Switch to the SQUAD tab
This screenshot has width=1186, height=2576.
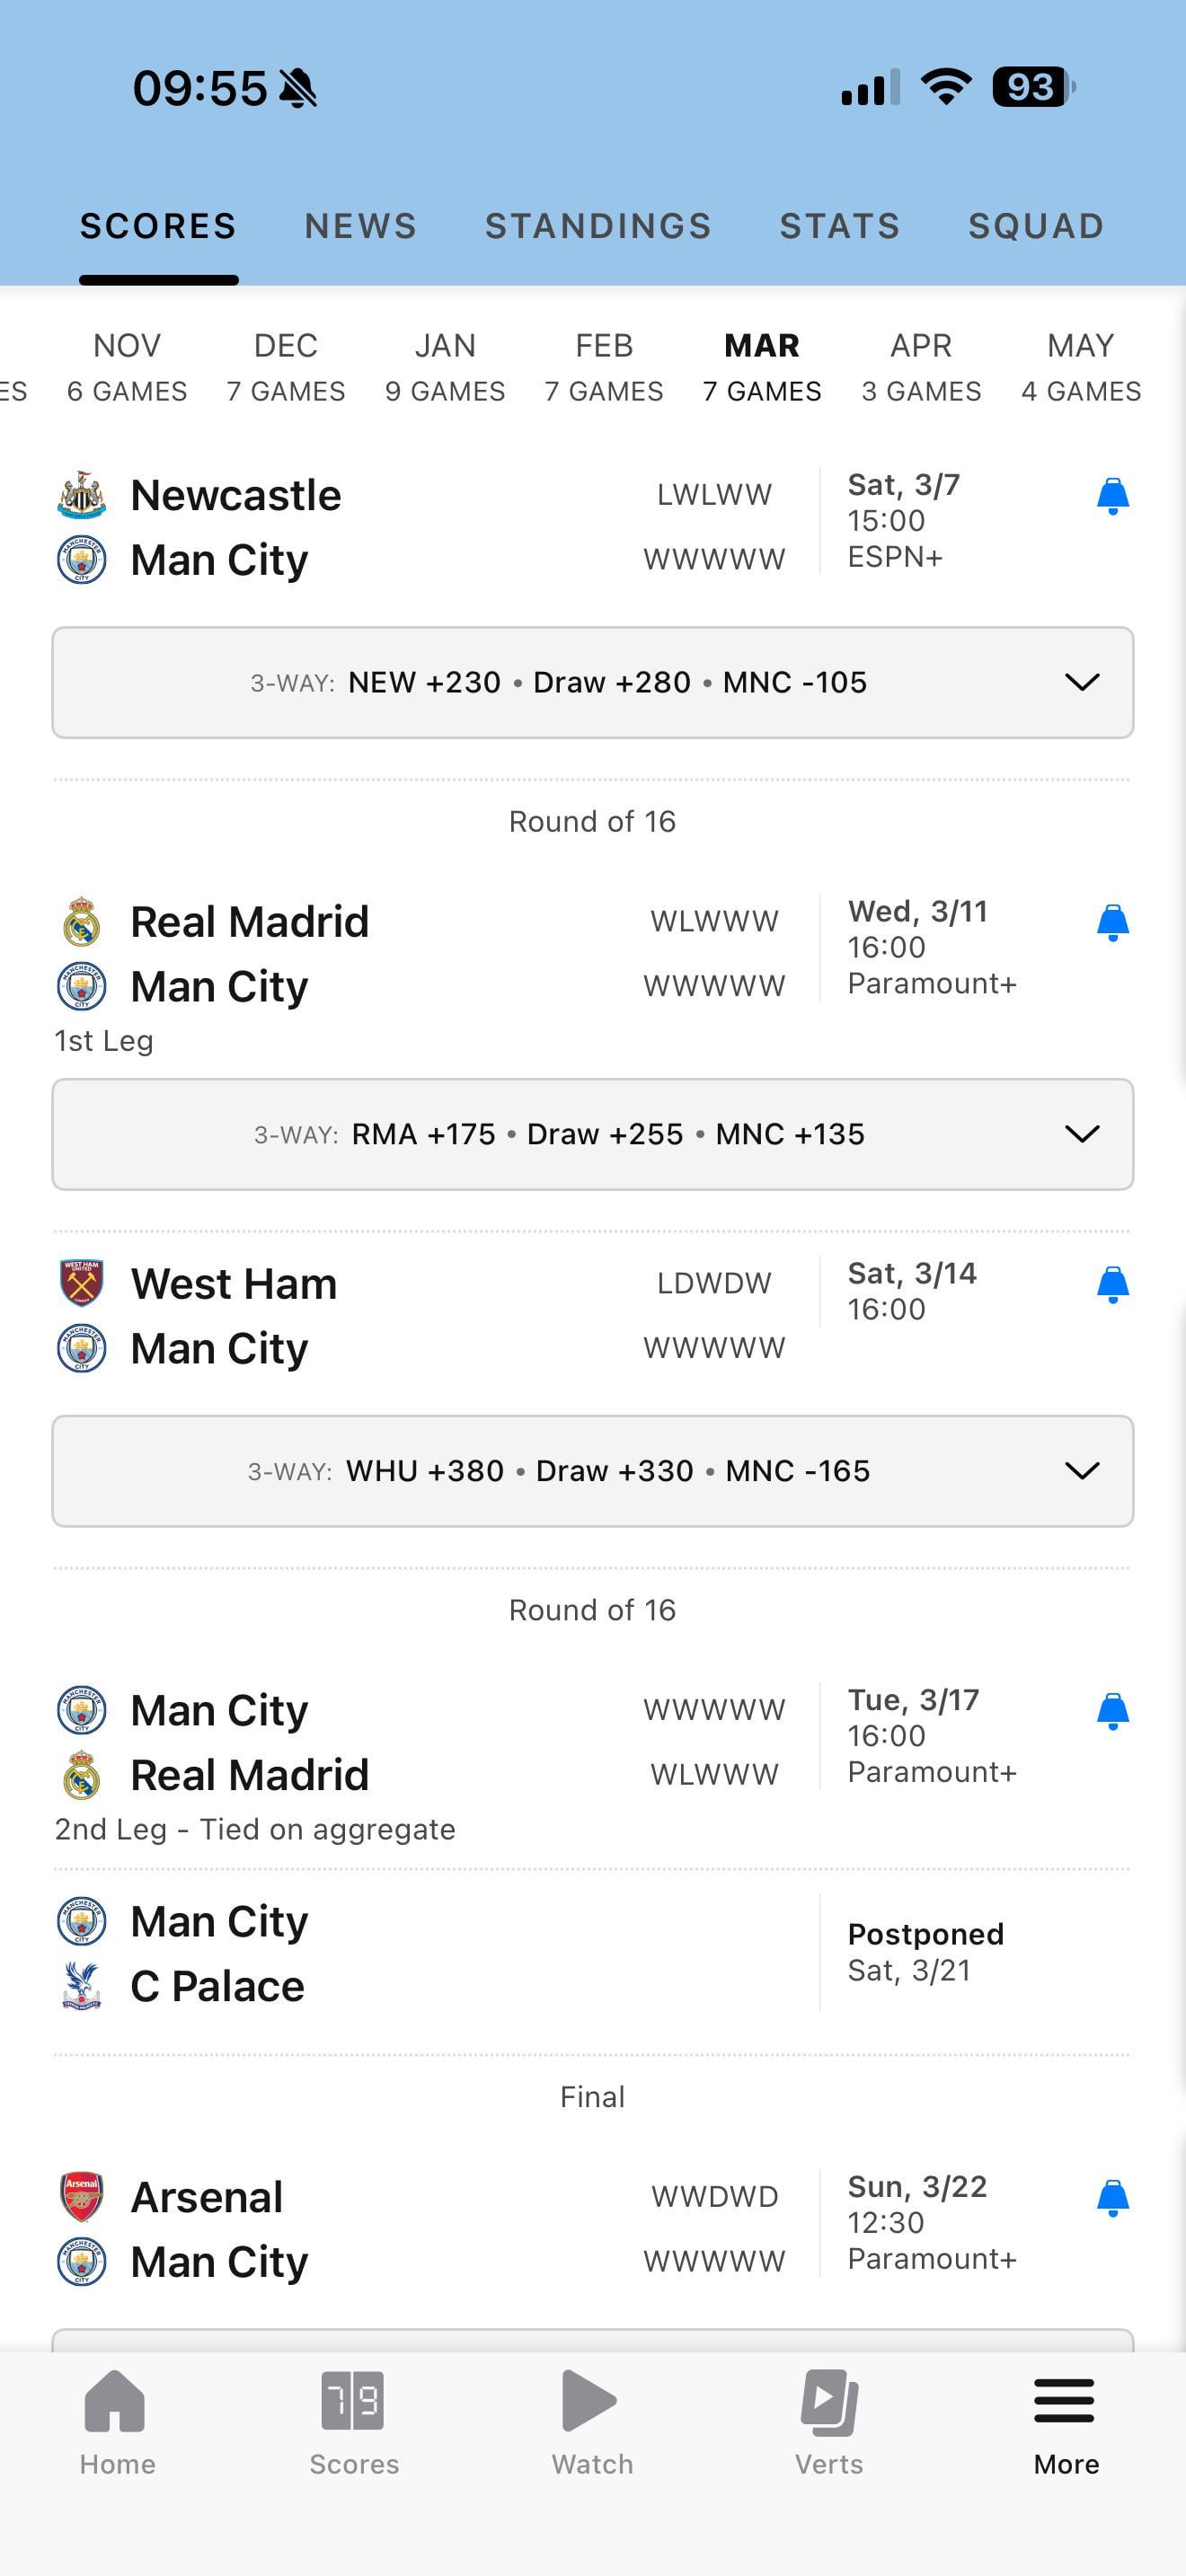(x=1036, y=227)
